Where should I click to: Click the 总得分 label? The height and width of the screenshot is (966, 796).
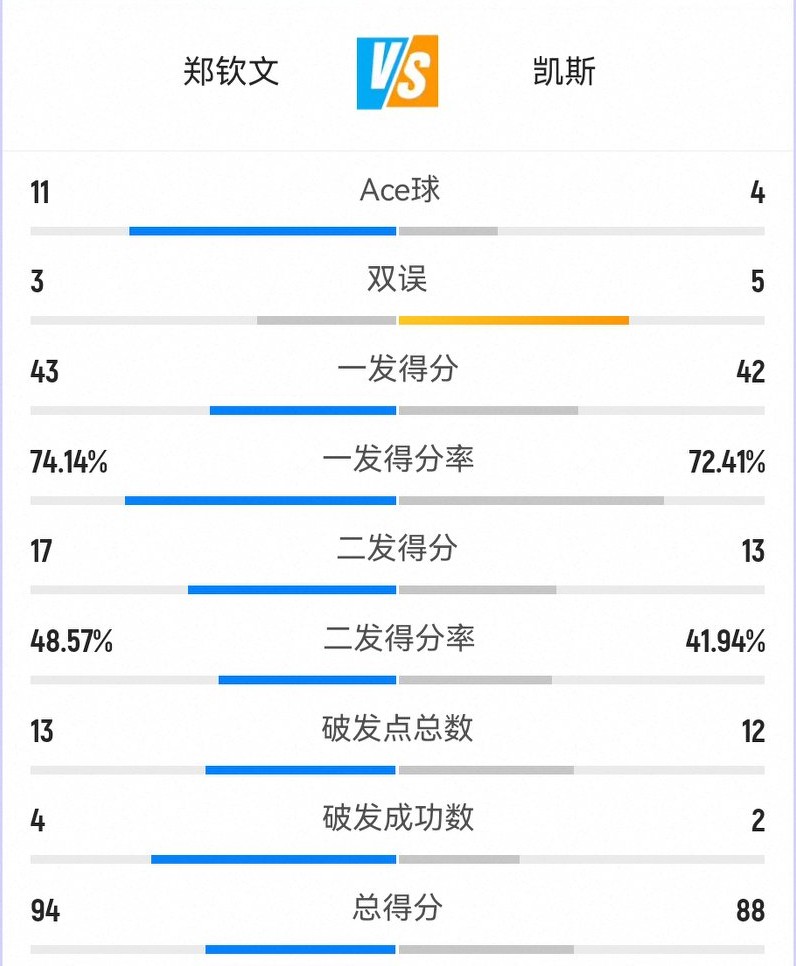coord(397,908)
